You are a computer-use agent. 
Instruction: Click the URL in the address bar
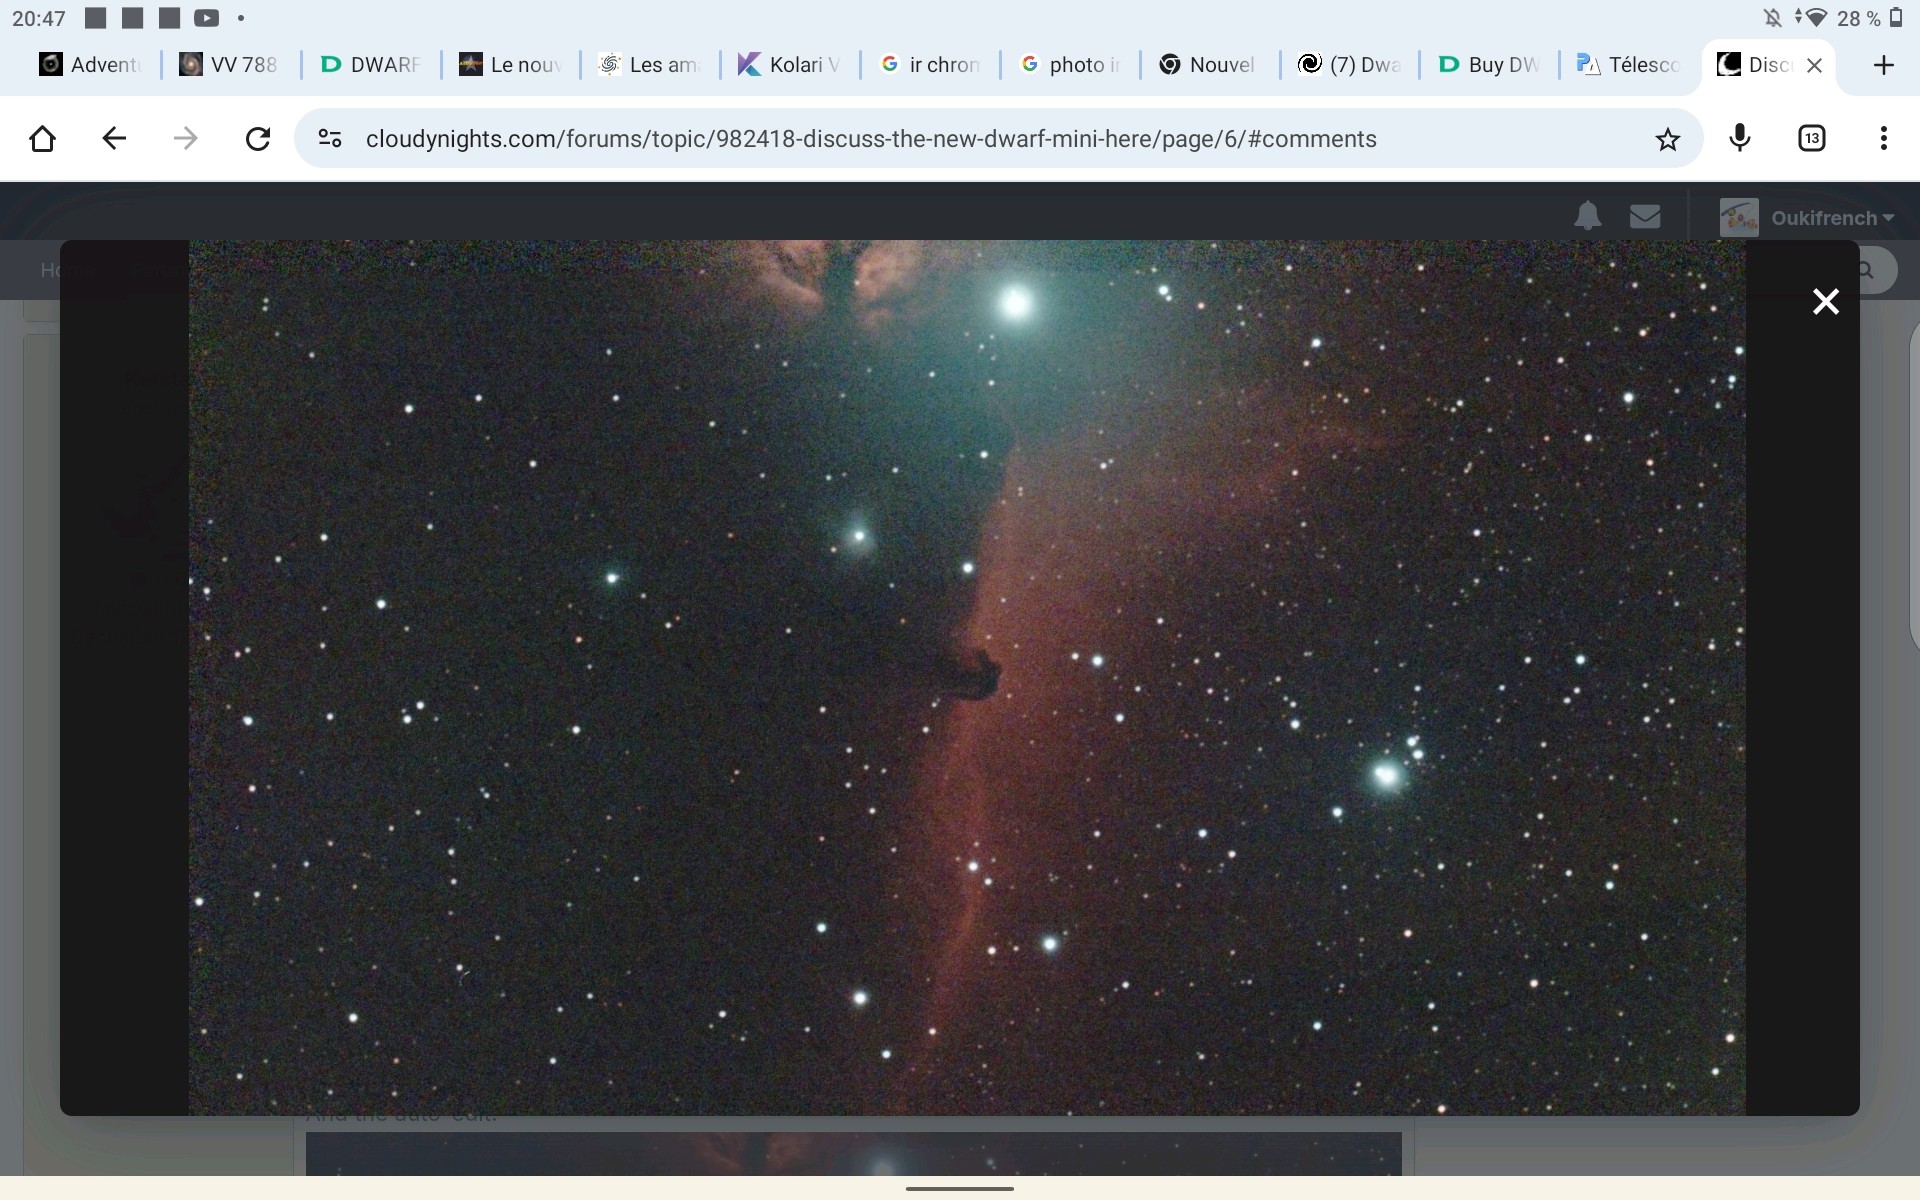871,139
